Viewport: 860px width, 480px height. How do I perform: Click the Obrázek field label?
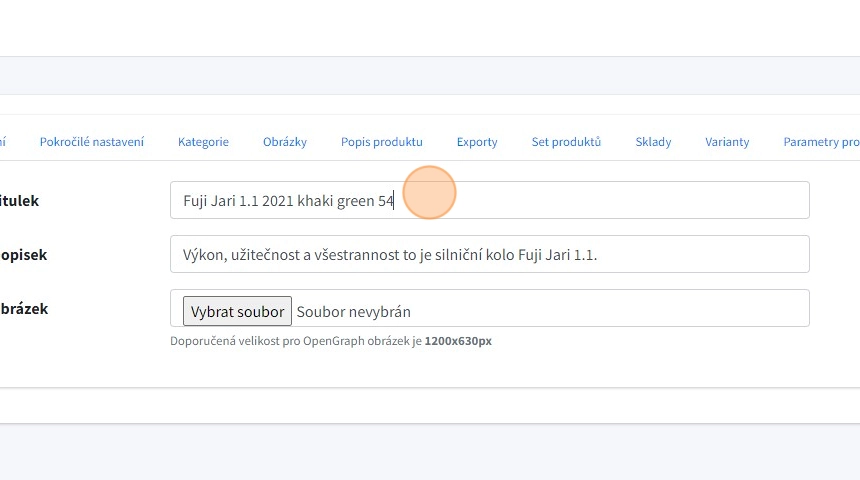point(23,309)
